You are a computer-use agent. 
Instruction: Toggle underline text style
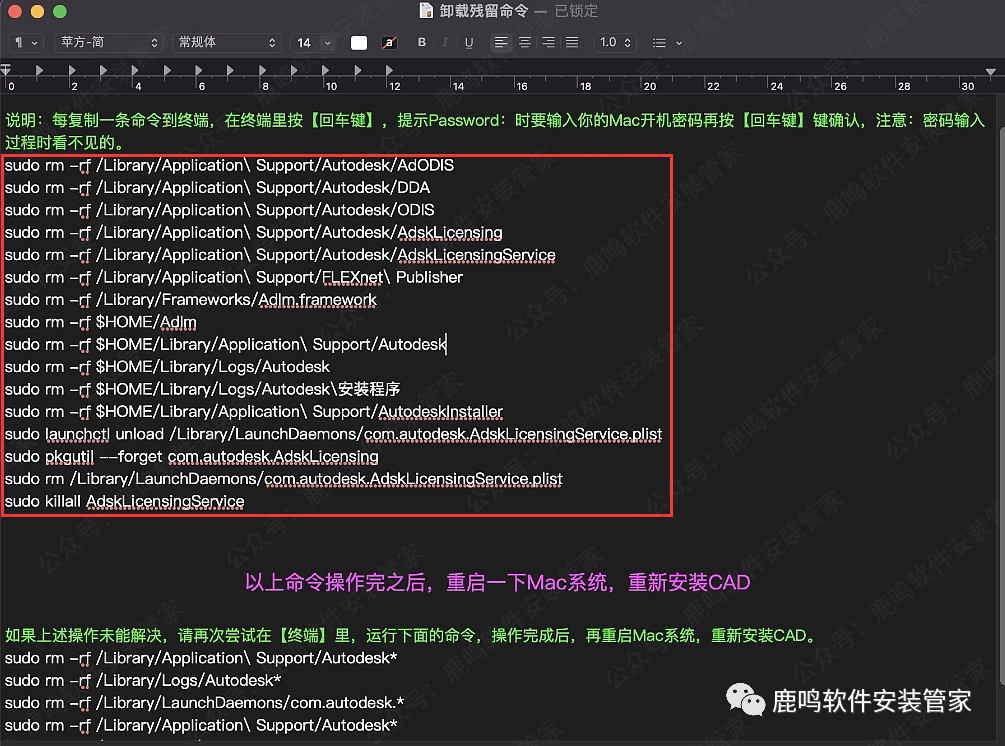pyautogui.click(x=469, y=43)
